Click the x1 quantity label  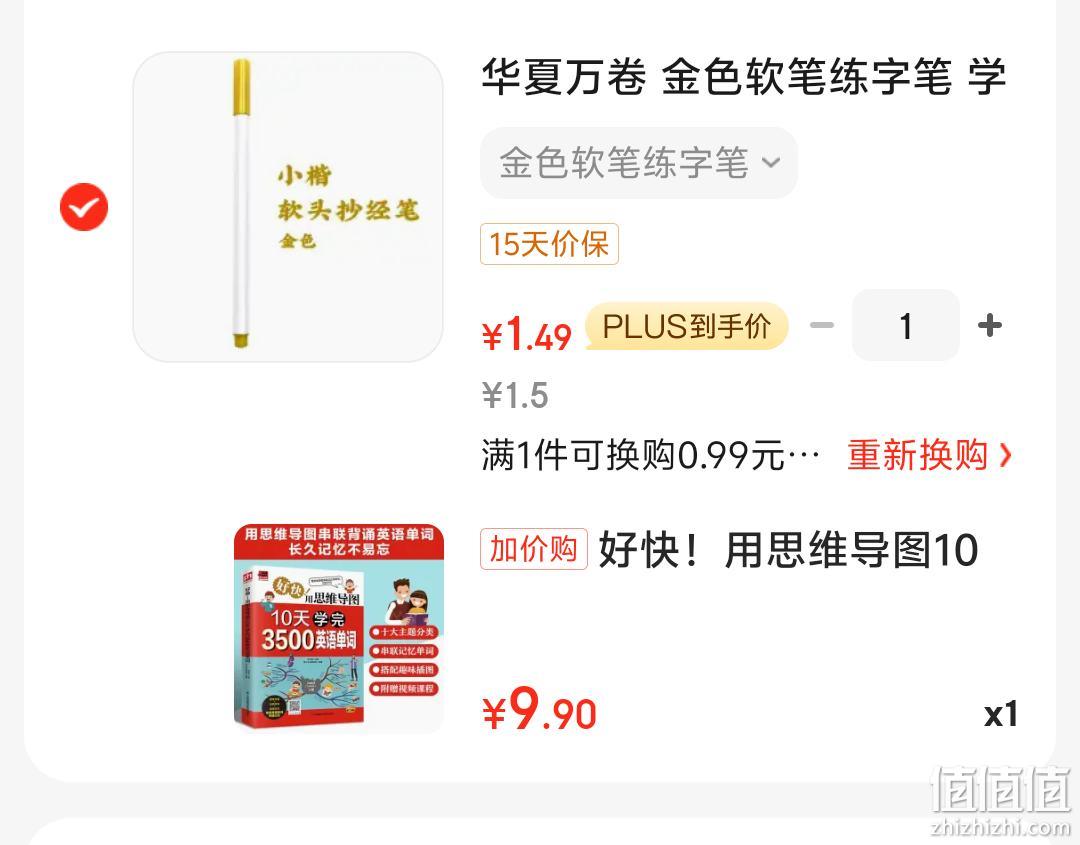[1001, 714]
